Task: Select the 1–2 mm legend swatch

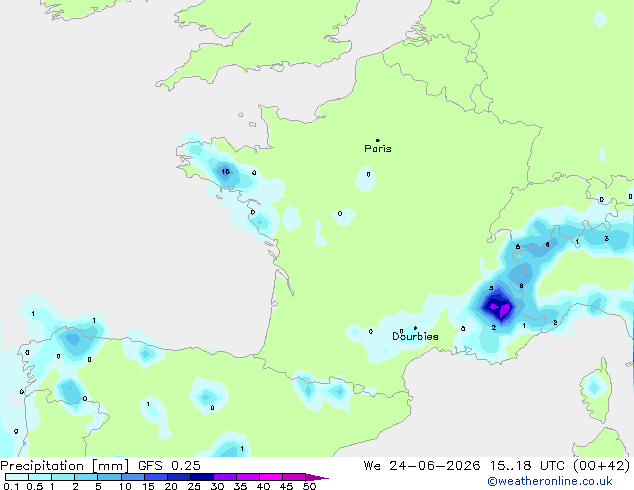Action: pos(63,477)
